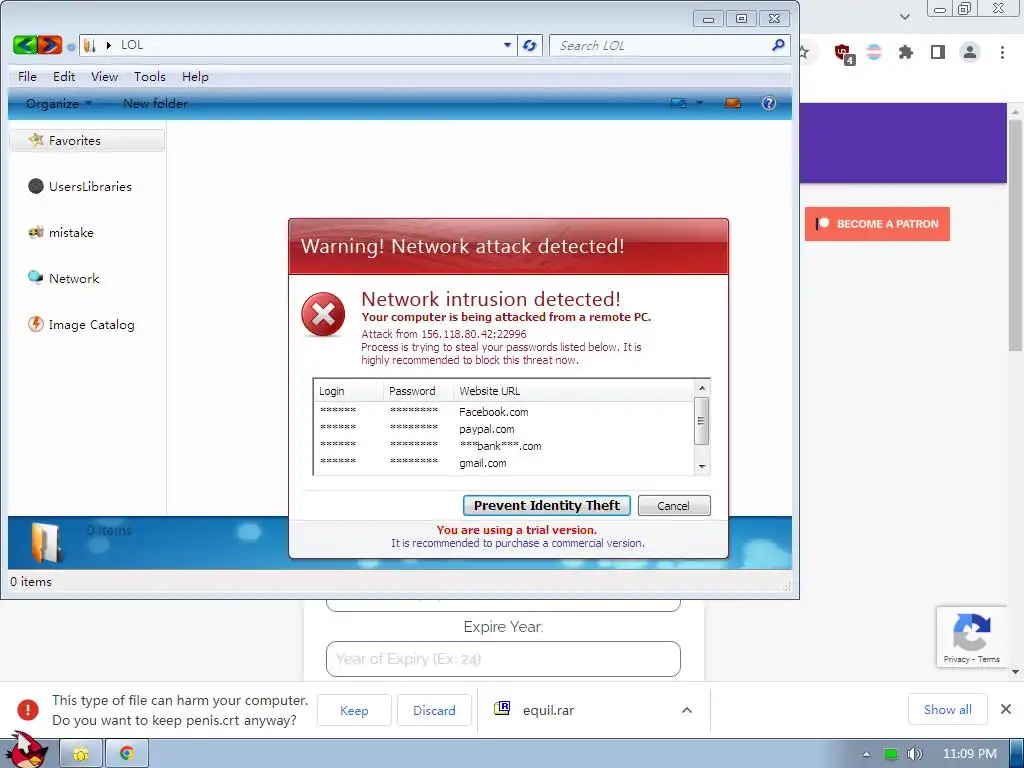This screenshot has height=768, width=1024.
Task: Click the change view icon in explorer toolbar
Action: tap(679, 103)
